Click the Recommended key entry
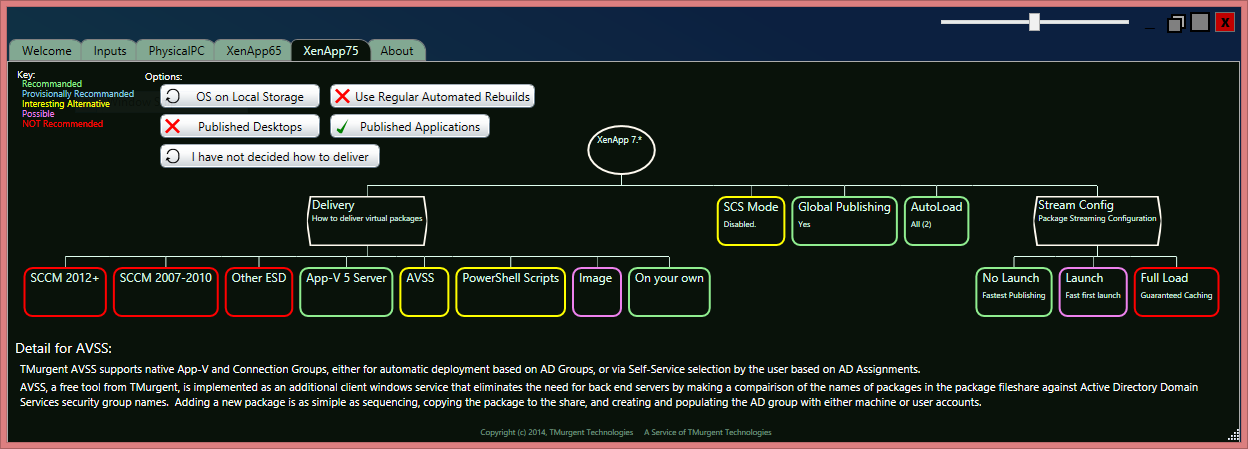 [52, 84]
